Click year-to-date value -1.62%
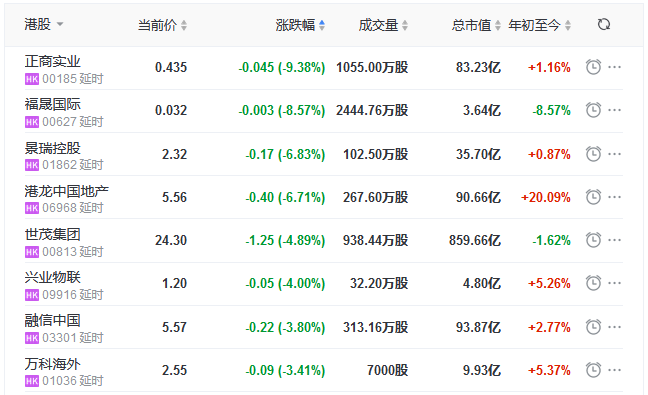 [551, 240]
